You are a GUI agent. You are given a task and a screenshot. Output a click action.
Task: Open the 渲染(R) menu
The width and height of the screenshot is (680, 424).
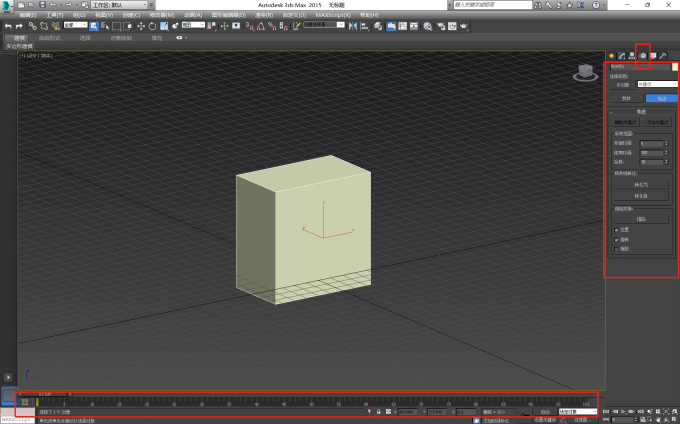tap(264, 15)
